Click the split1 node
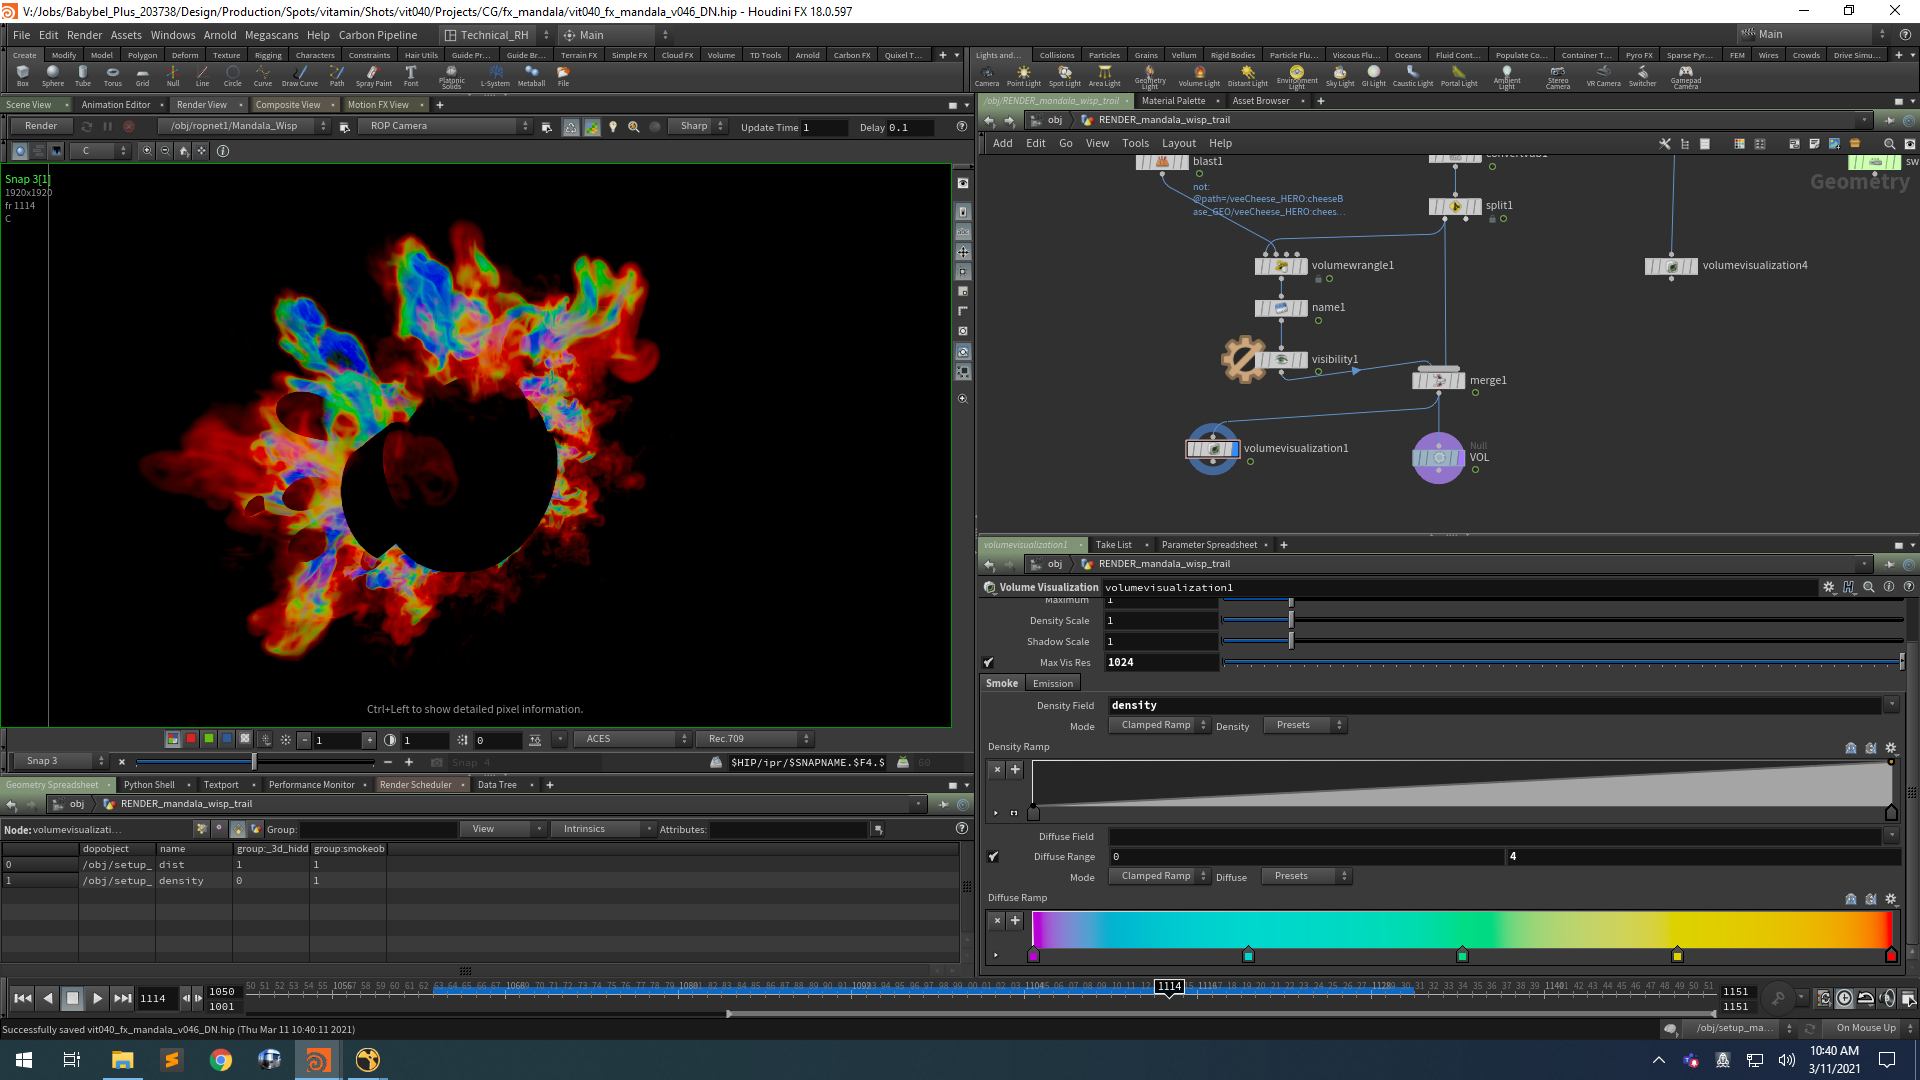1920x1080 pixels. (1455, 206)
